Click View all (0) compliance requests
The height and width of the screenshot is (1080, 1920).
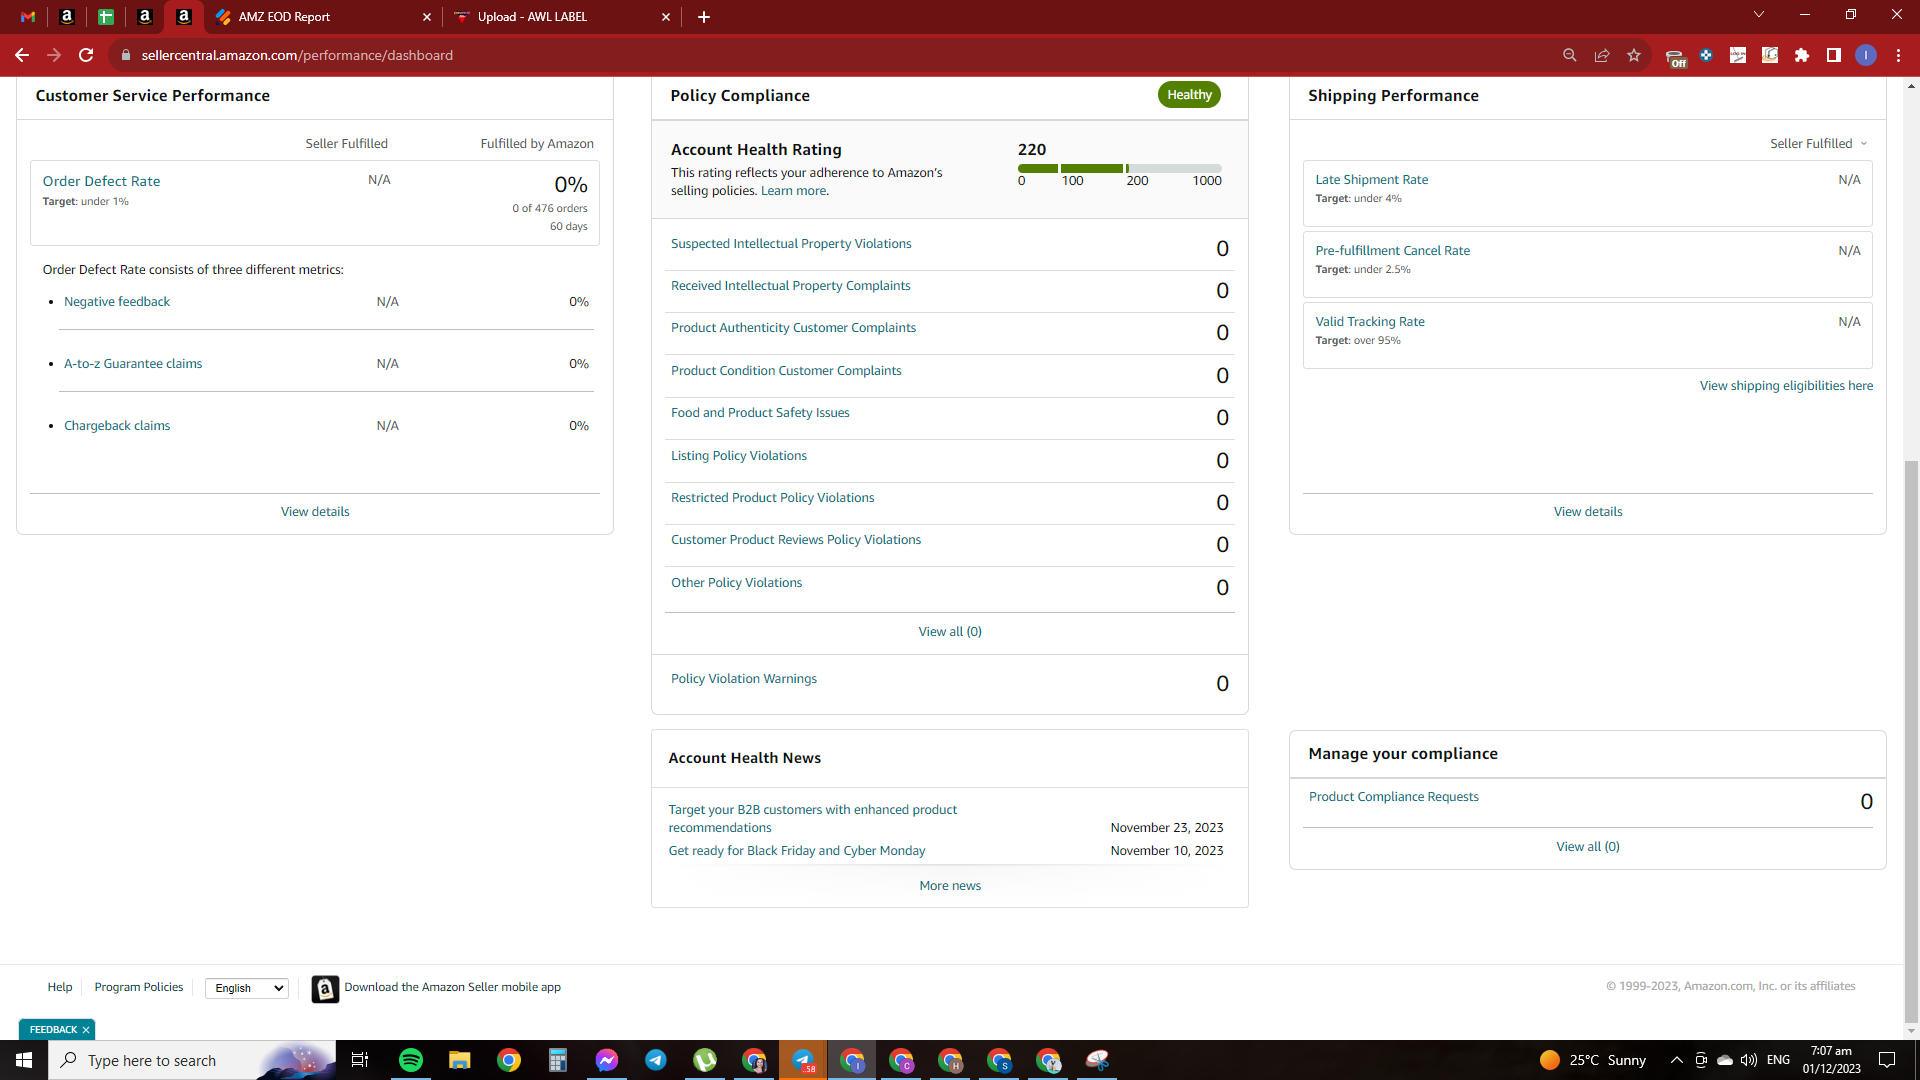point(1588,847)
